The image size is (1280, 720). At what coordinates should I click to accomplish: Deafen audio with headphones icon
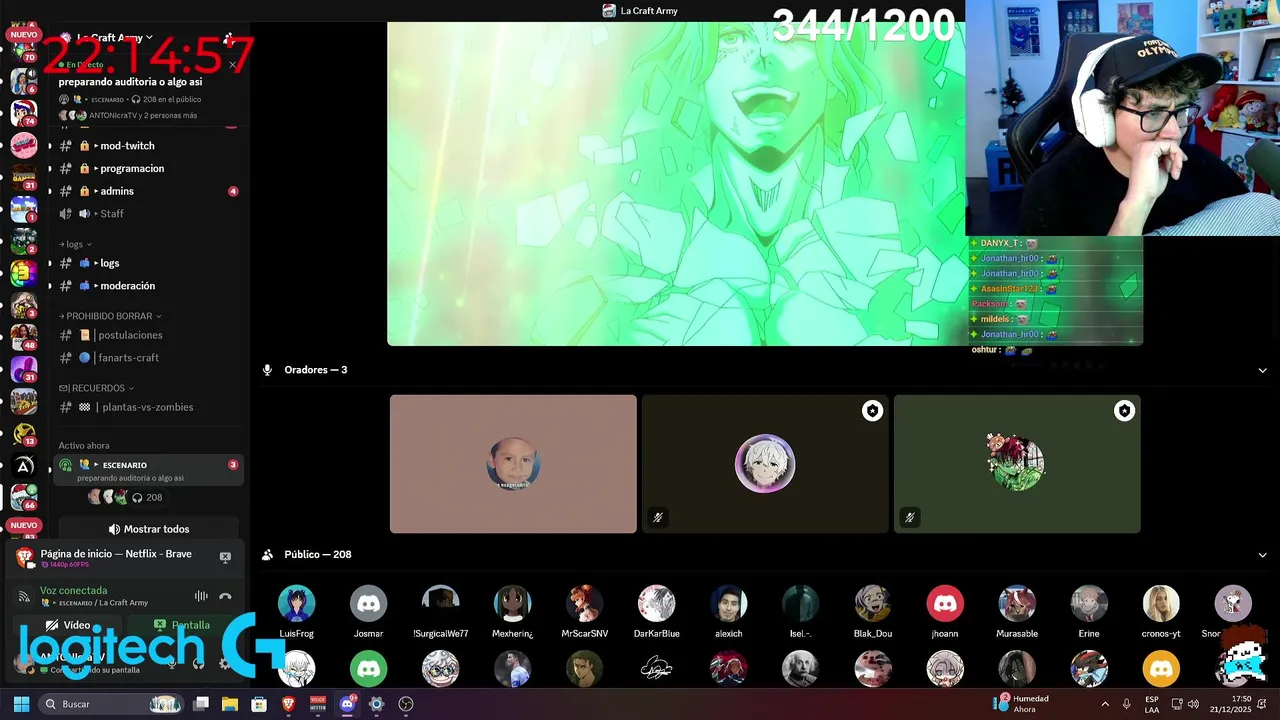pos(198,663)
